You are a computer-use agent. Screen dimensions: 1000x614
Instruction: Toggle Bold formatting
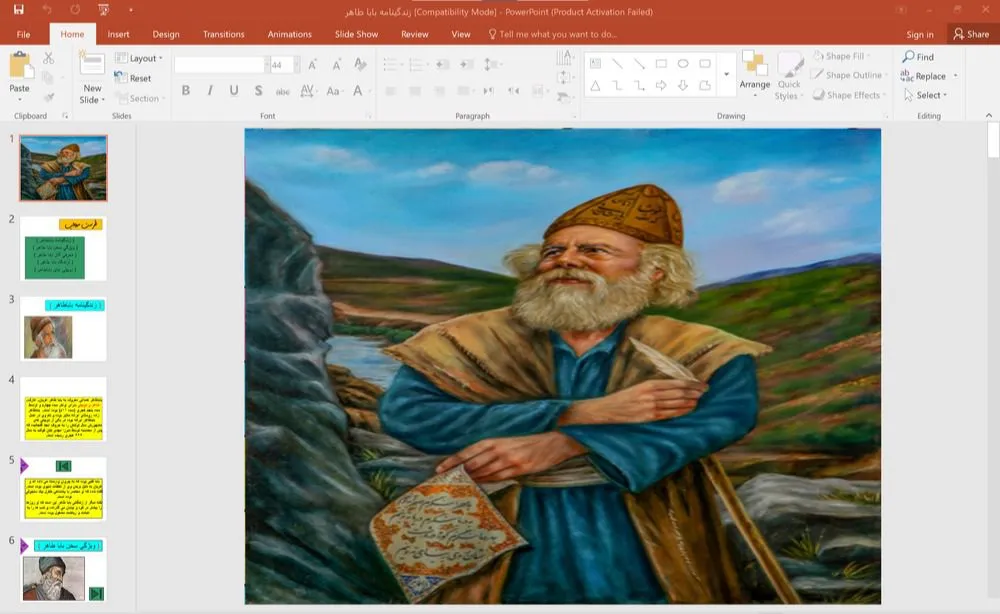186,91
